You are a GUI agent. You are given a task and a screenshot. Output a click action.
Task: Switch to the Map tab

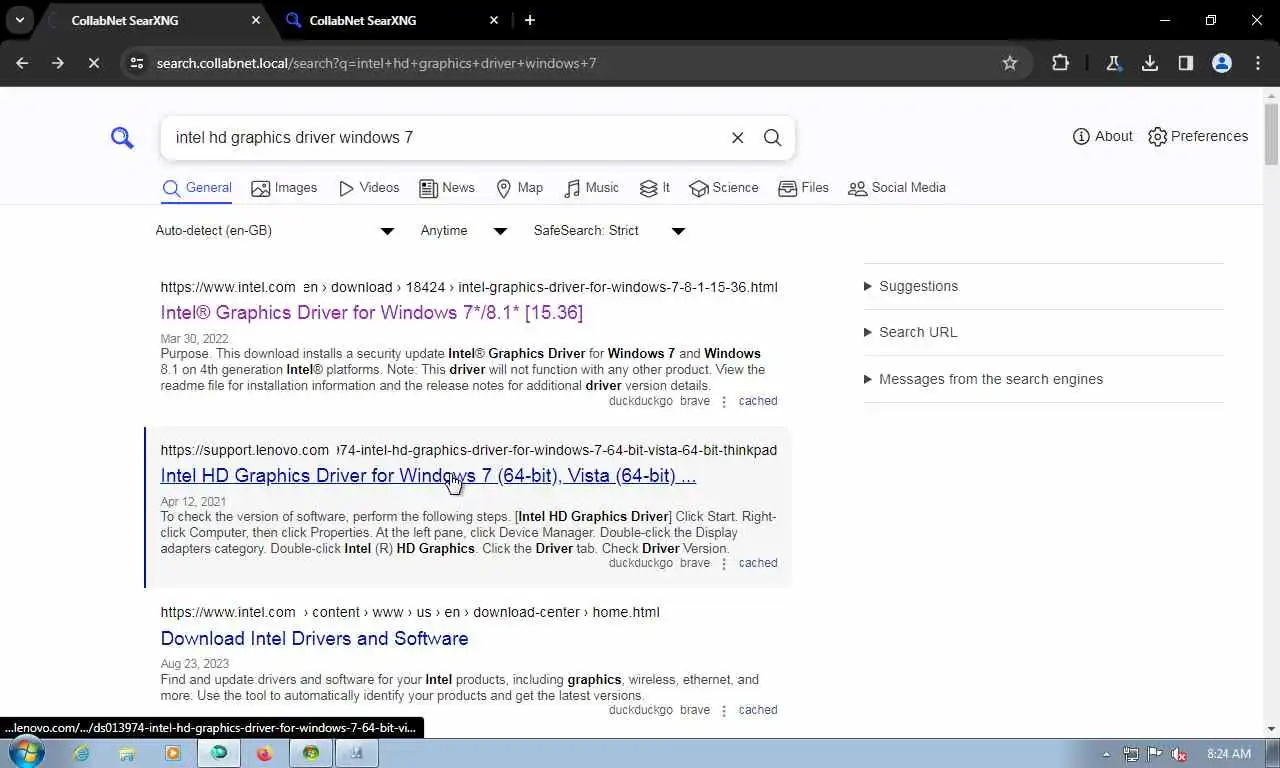520,188
